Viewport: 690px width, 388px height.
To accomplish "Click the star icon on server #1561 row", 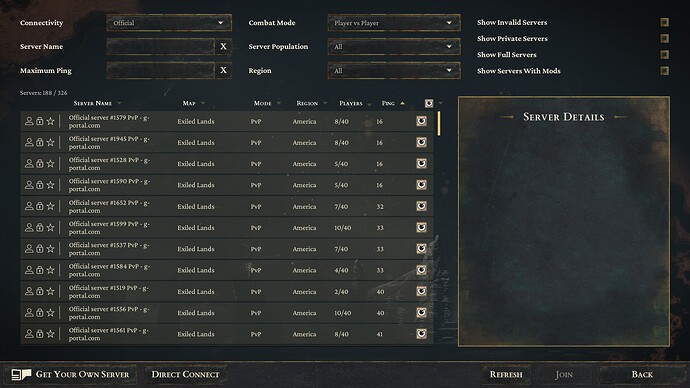I will (51, 334).
